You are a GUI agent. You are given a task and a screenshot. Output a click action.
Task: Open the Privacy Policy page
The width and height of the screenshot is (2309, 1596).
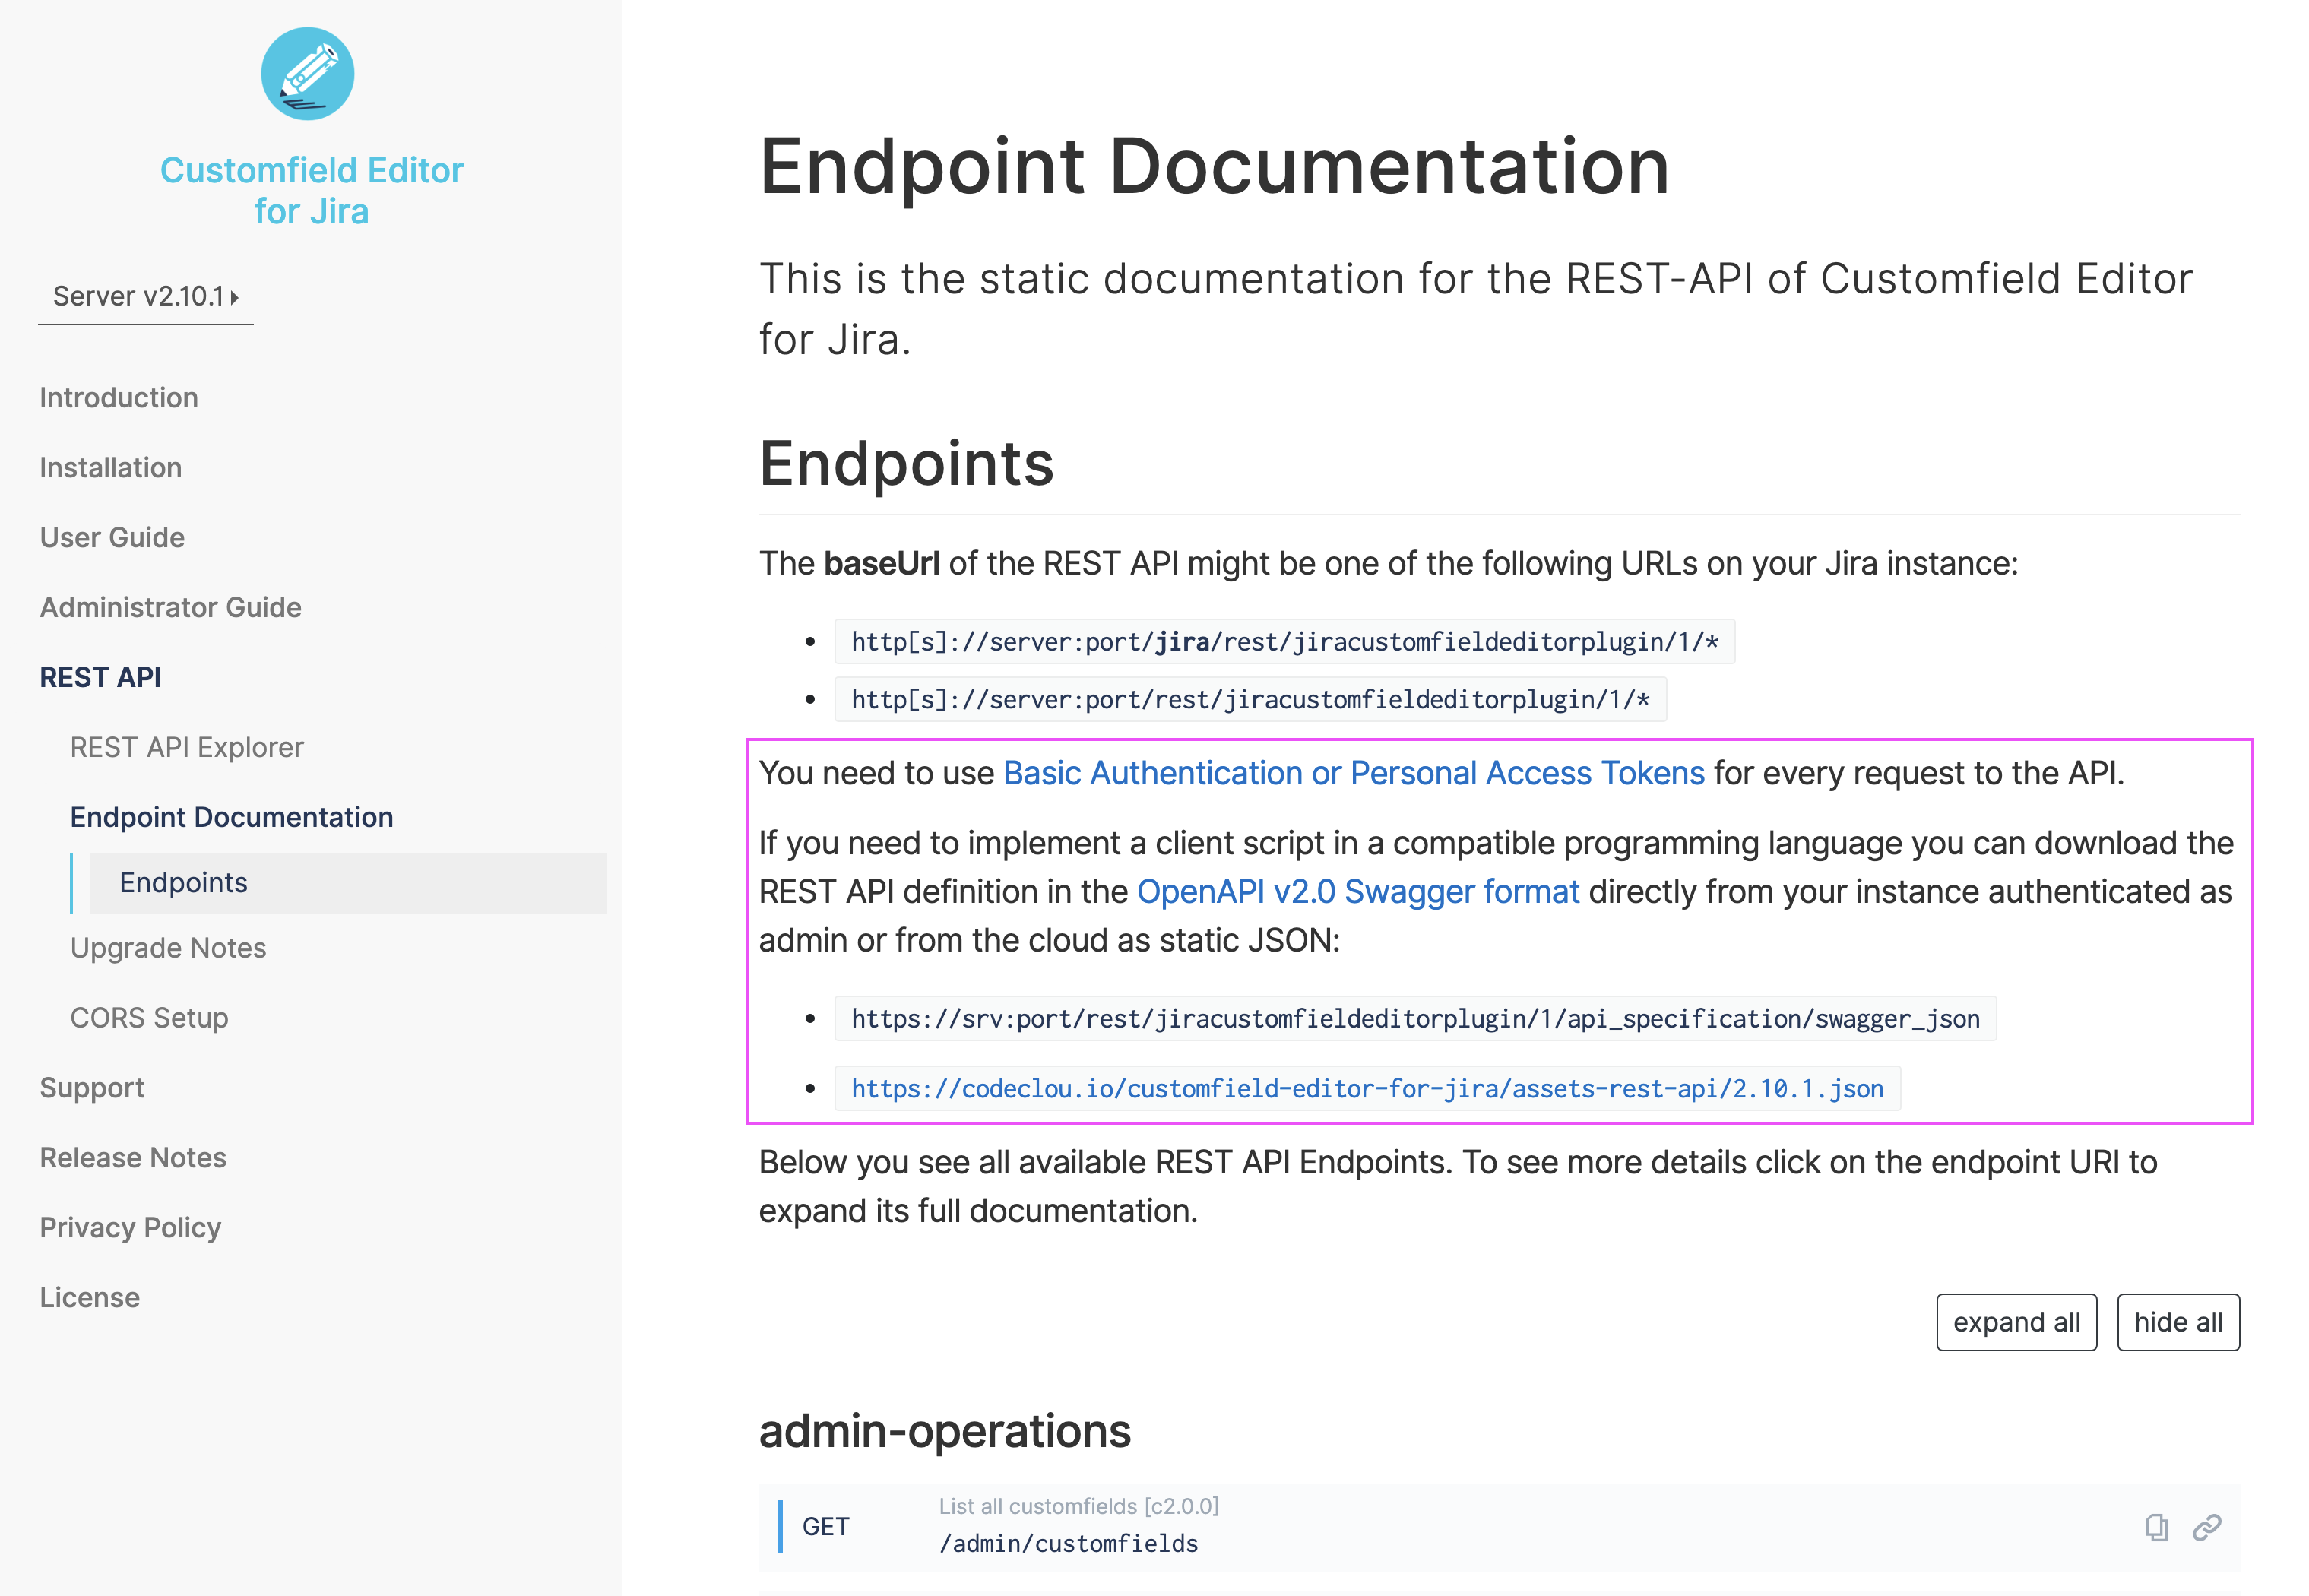pos(130,1227)
